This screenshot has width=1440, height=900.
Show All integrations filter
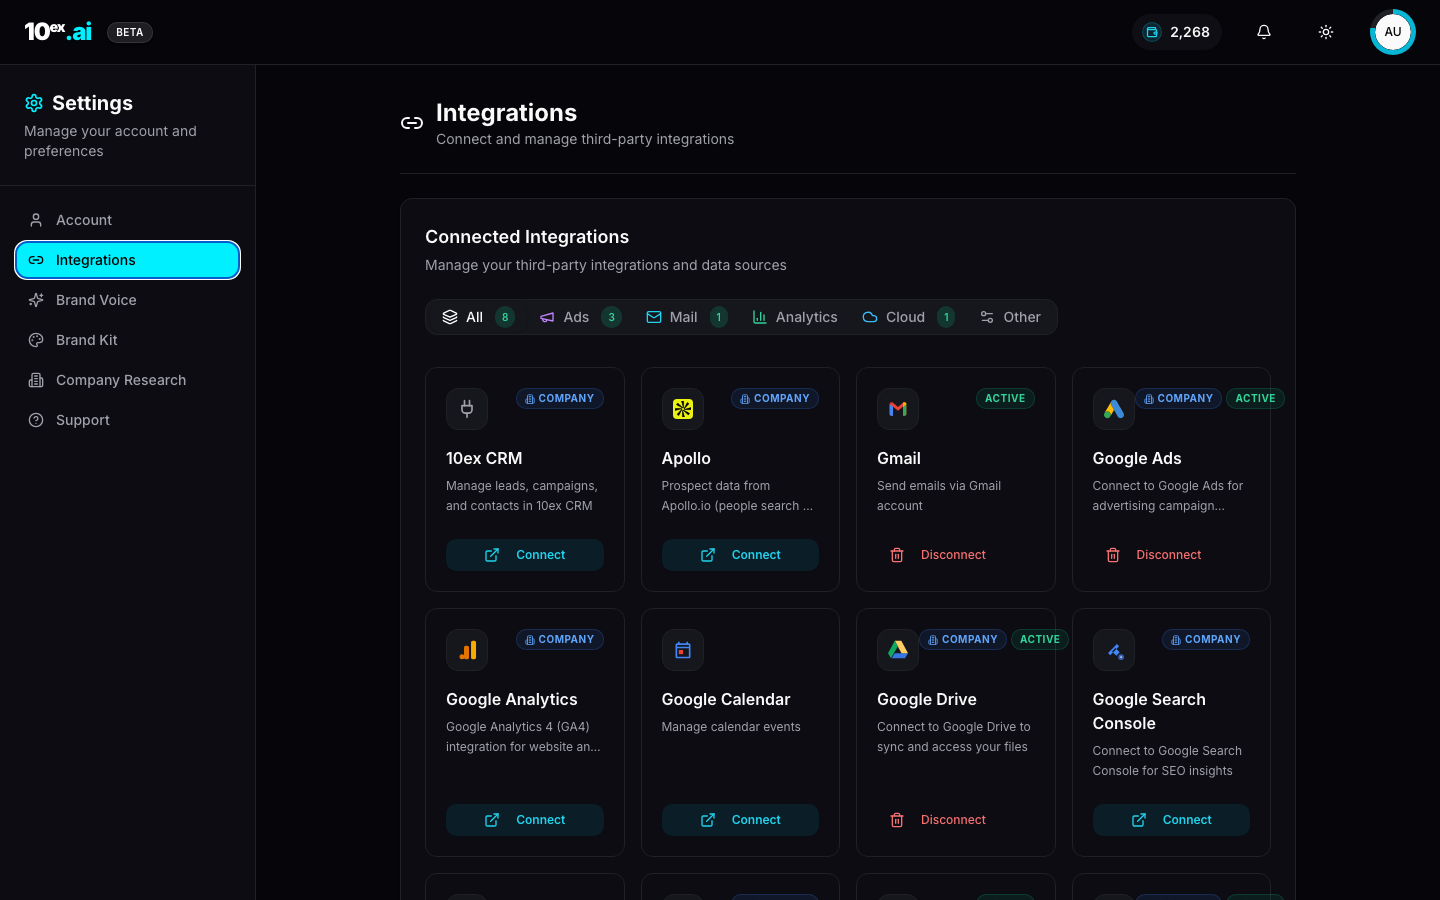tap(478, 317)
